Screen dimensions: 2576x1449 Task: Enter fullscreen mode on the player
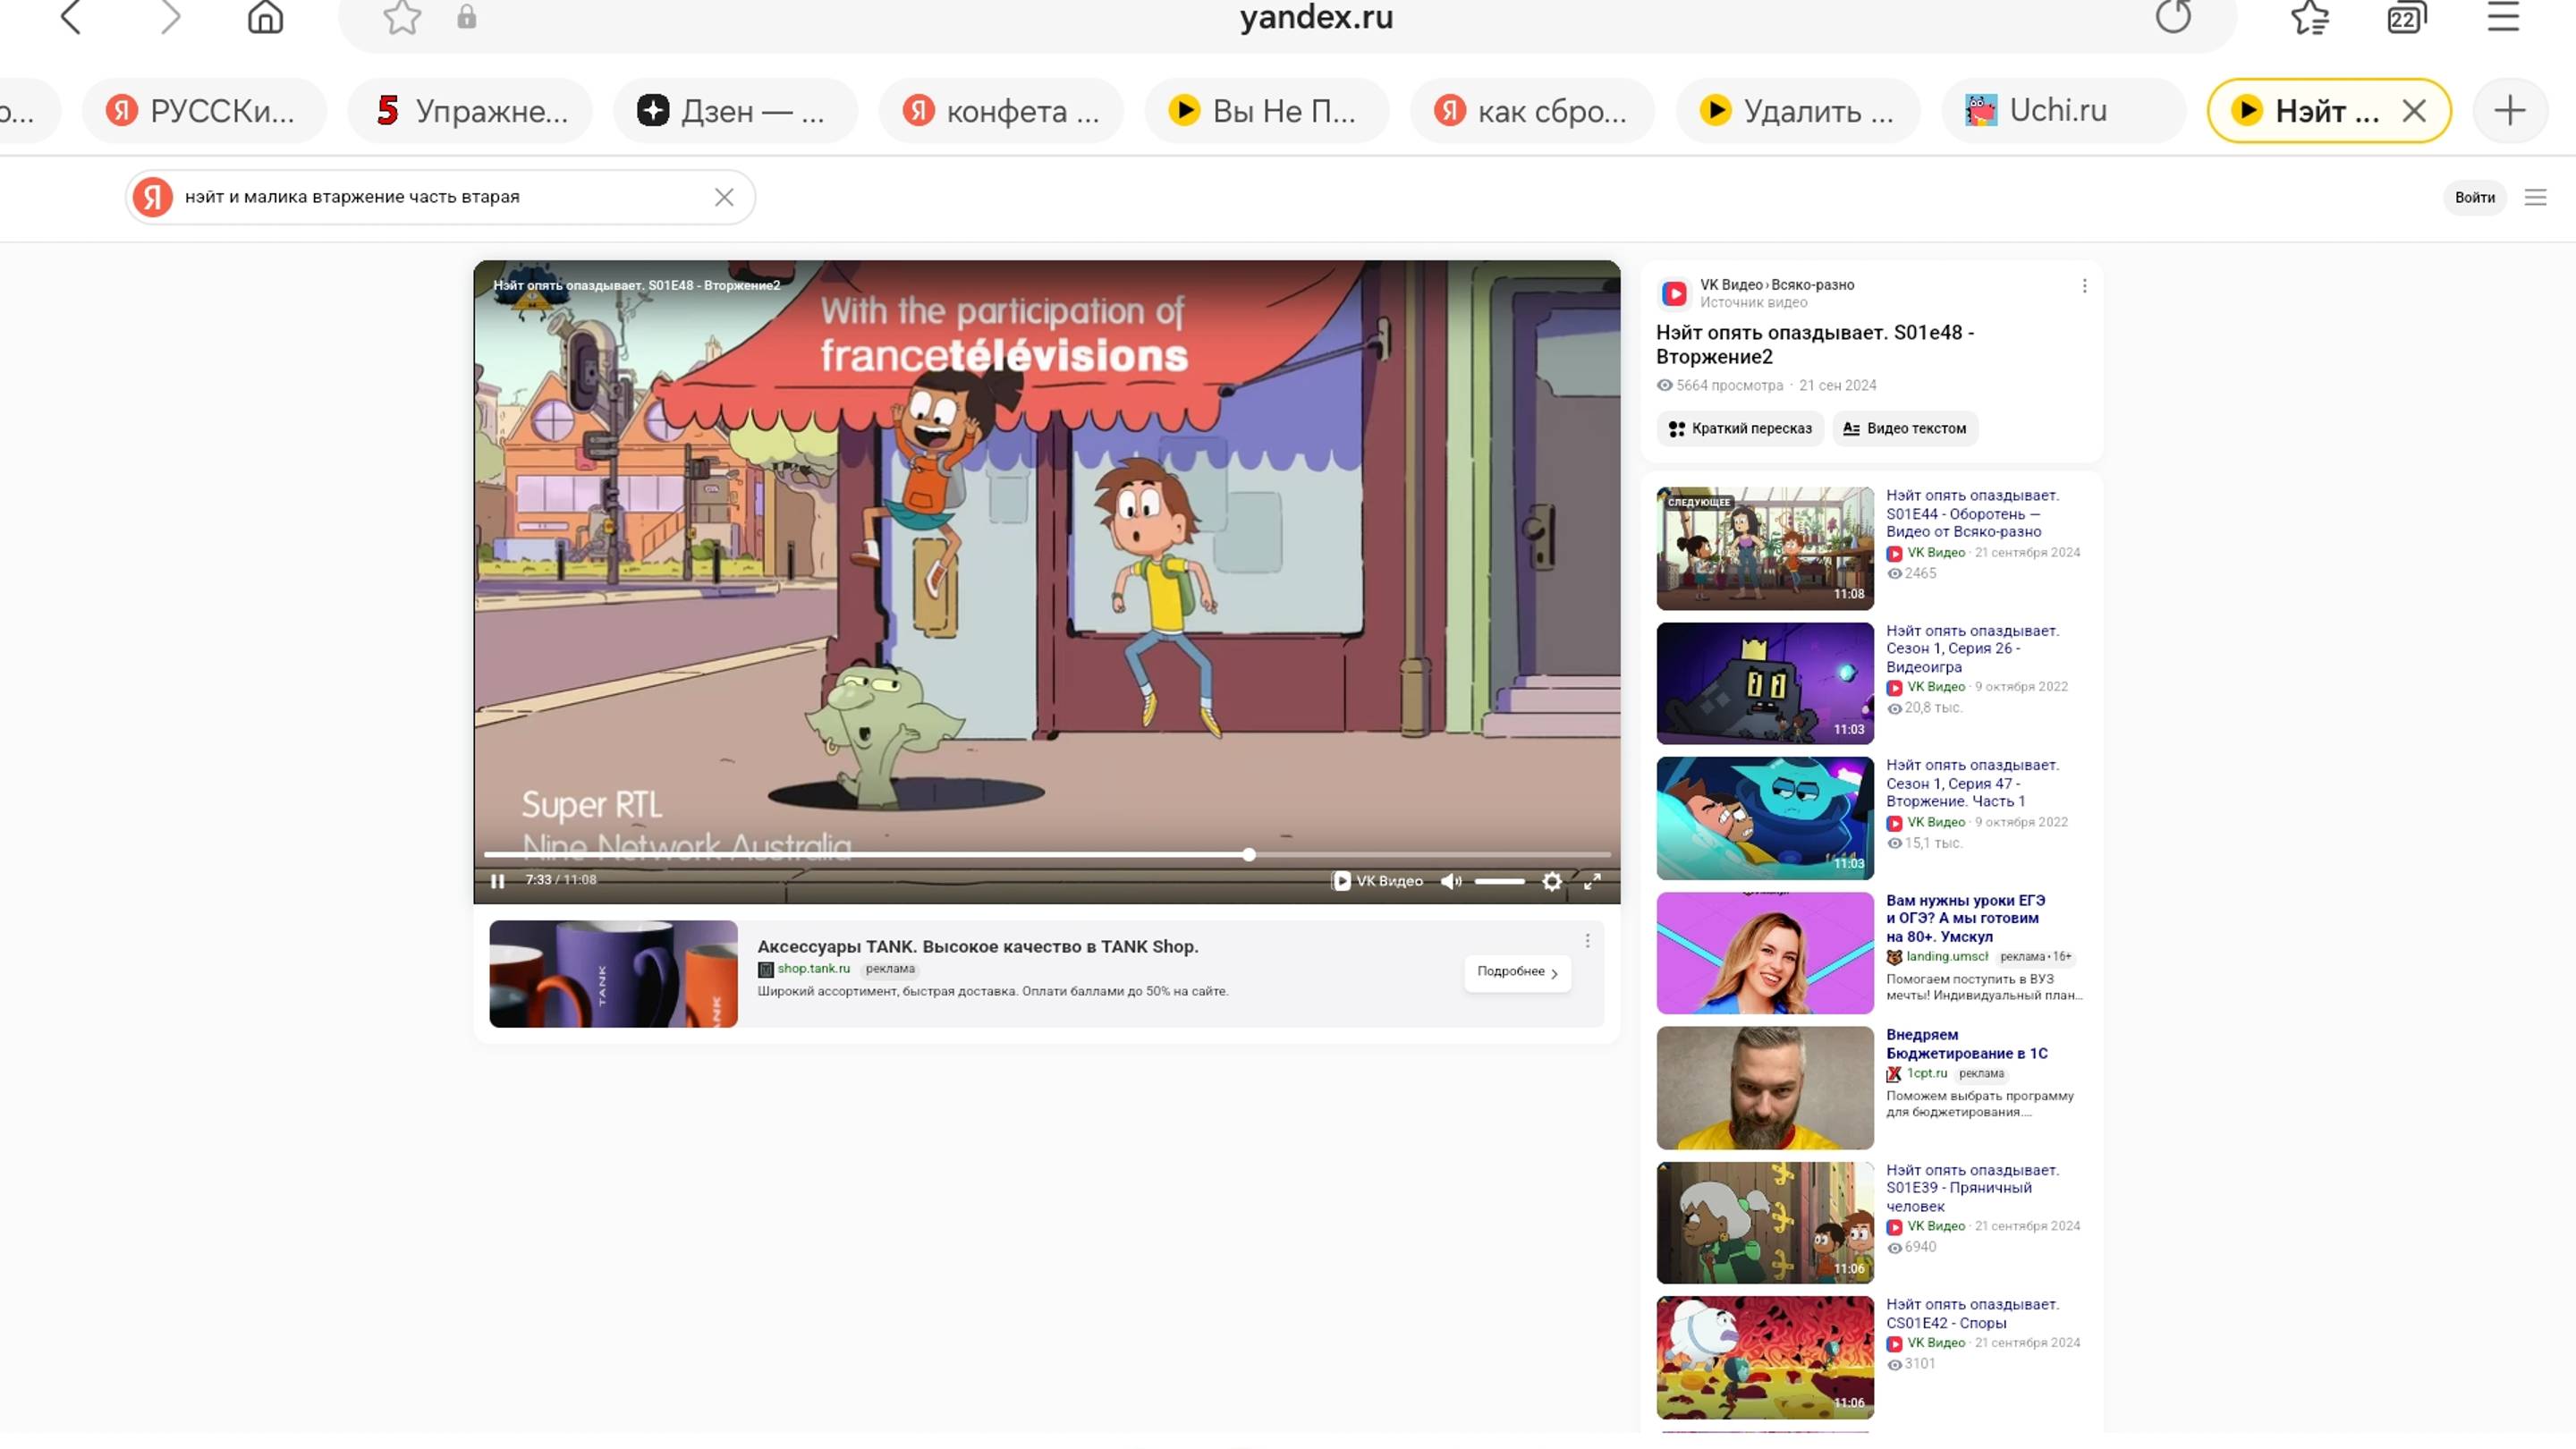[1592, 881]
